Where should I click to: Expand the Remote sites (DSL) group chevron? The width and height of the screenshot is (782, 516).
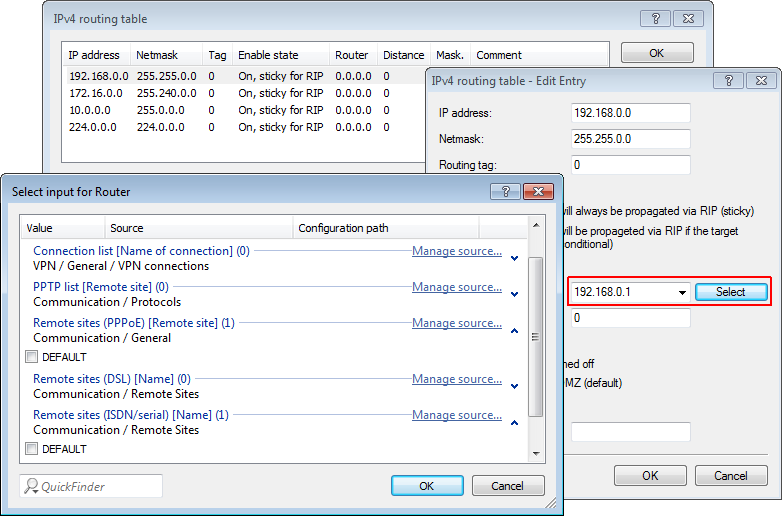[514, 387]
